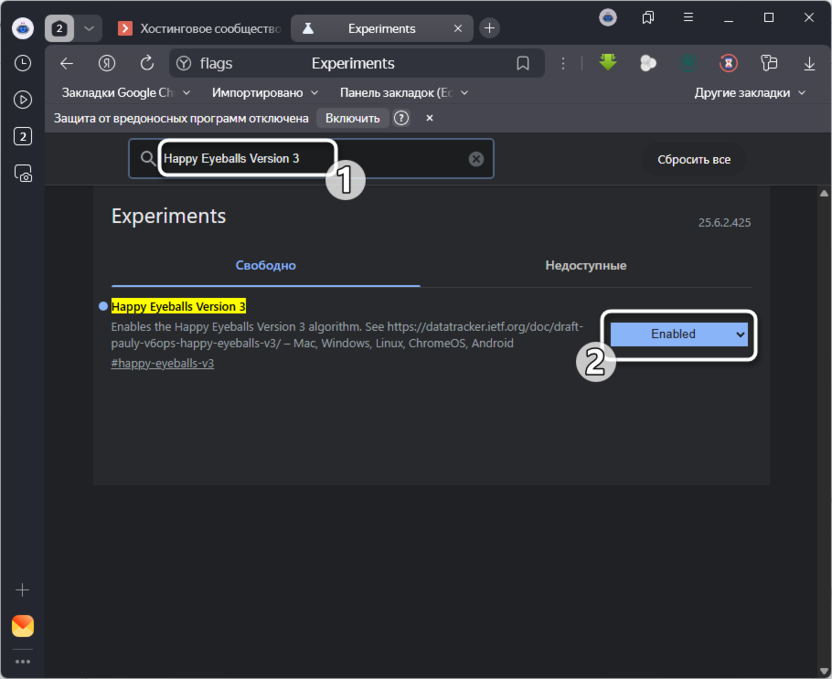The height and width of the screenshot is (679, 832).
Task: Open the green download arrow extension
Action: click(608, 63)
